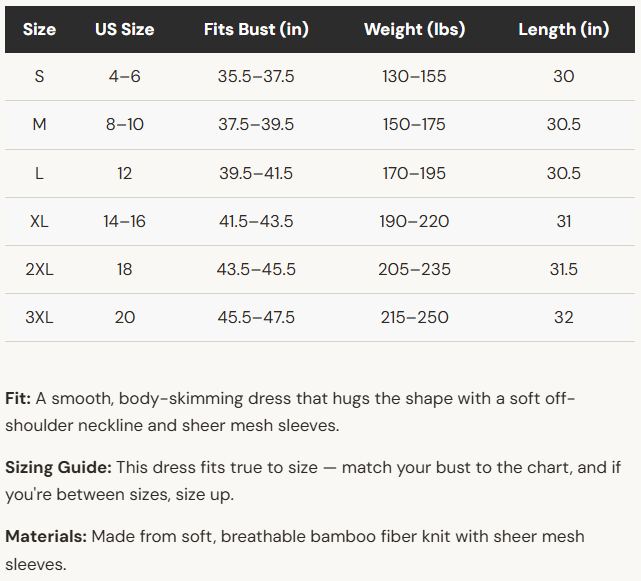Click the length value 32

(564, 318)
